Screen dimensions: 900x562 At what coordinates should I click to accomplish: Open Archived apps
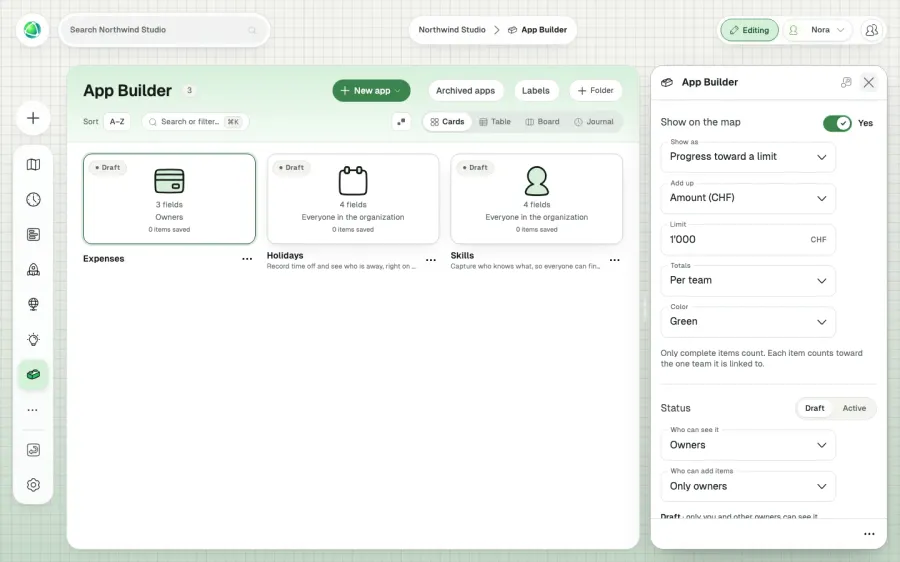coord(465,91)
